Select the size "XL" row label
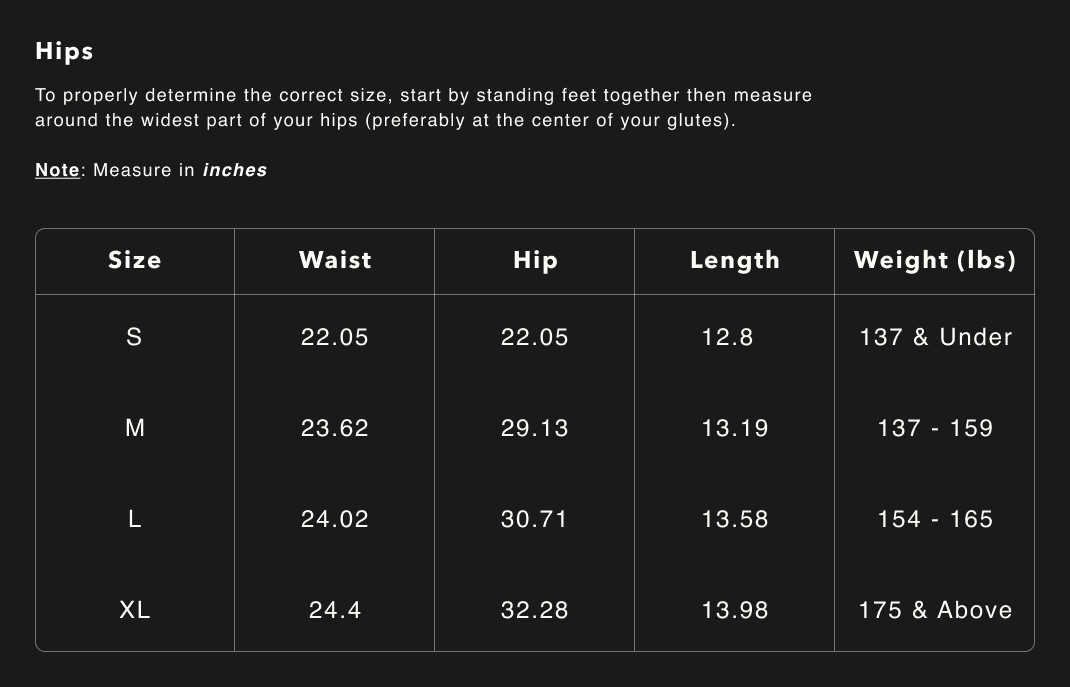This screenshot has width=1070, height=687. pyautogui.click(x=135, y=610)
